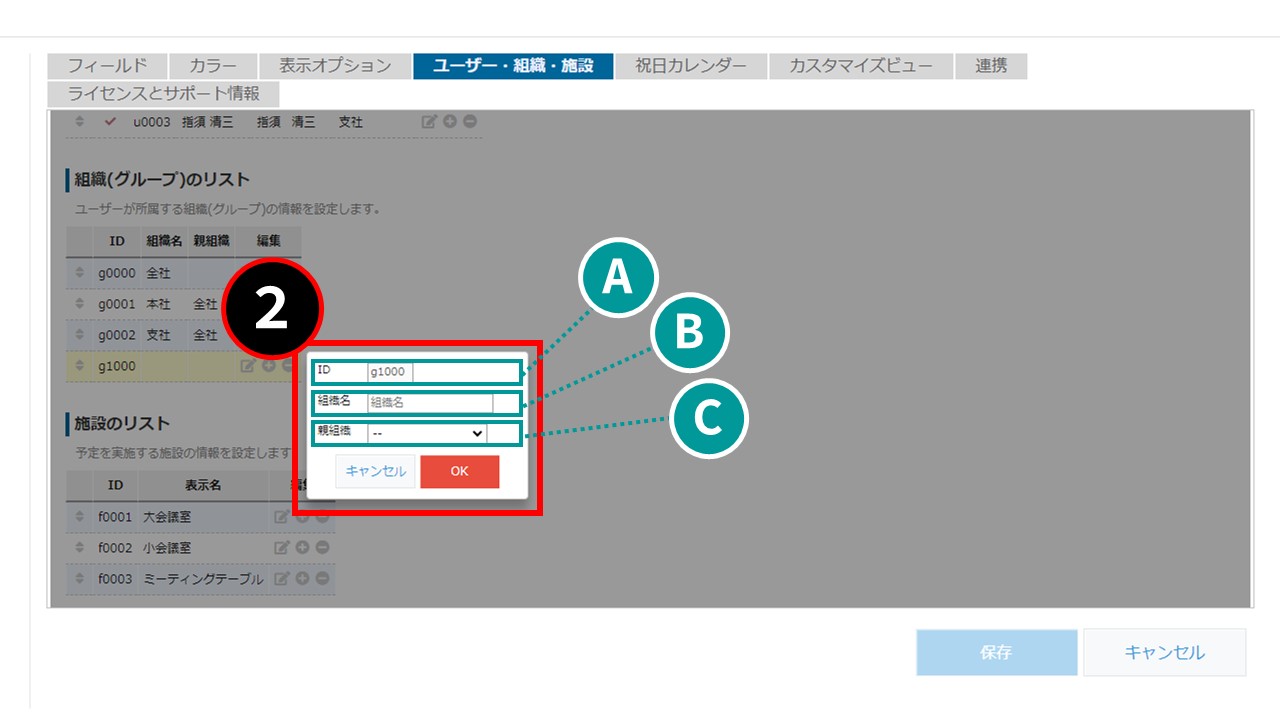Screen dimensions: 1280x720
Task: Click the sort handle of f0001 row
Action: tap(80, 517)
